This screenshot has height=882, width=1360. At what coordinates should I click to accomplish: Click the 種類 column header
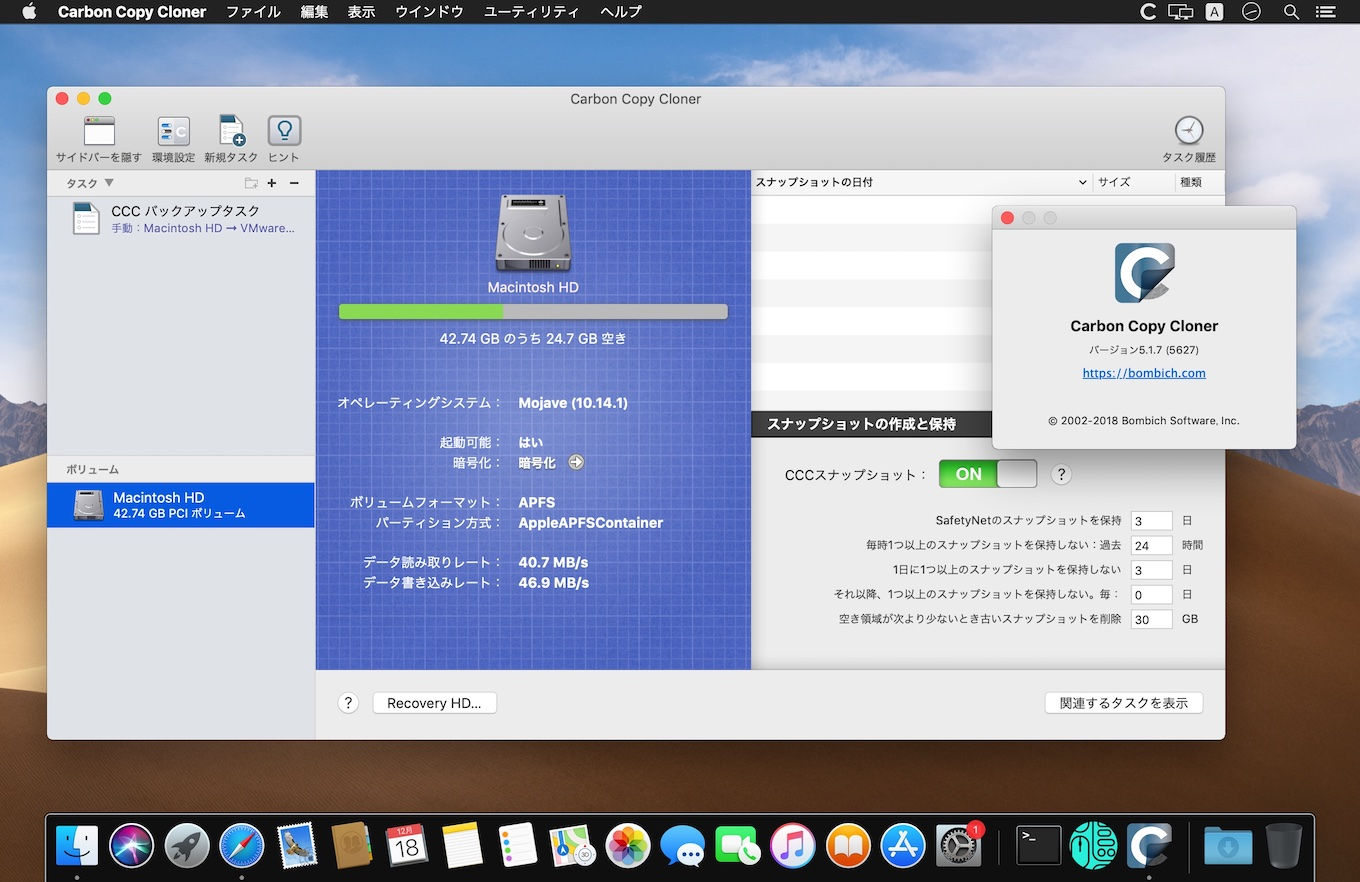coord(1200,182)
